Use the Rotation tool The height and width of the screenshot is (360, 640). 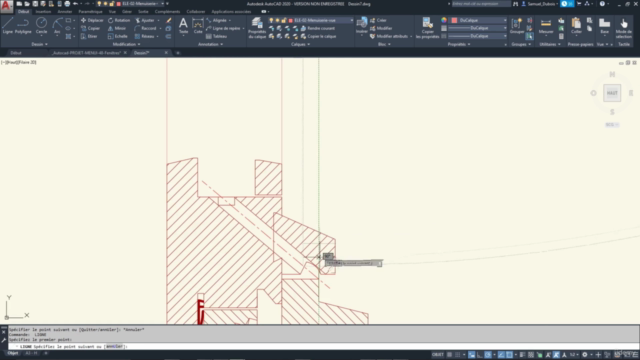tap(119, 20)
